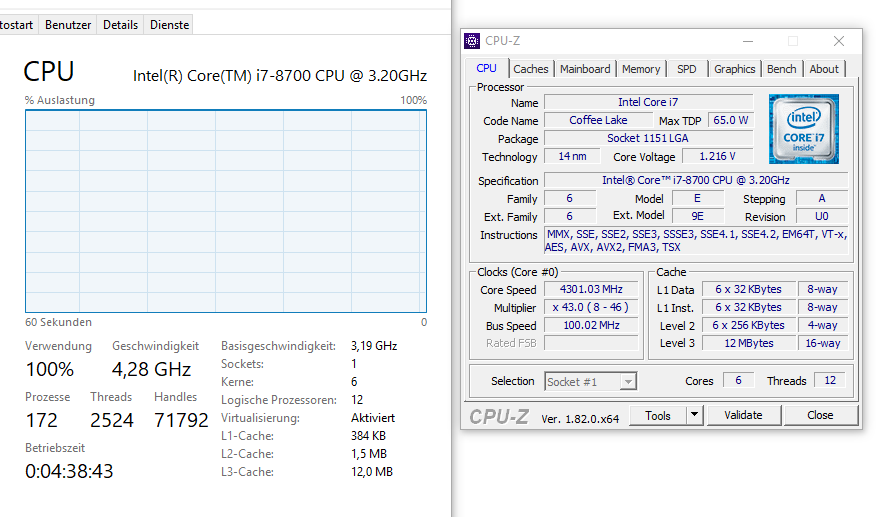Click the Betriebszeit 0:04:38:43 value

pos(69,471)
